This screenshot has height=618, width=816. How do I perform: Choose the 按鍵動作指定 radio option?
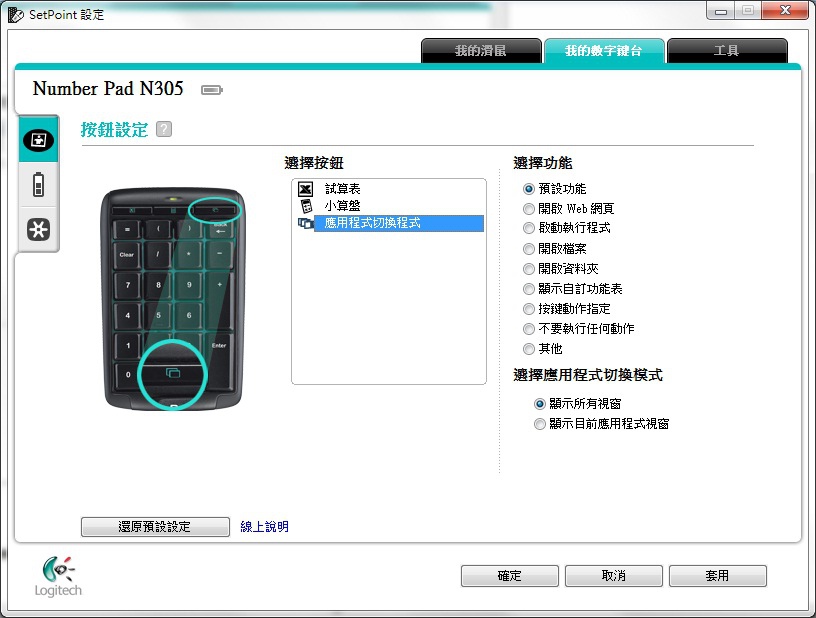pos(529,309)
